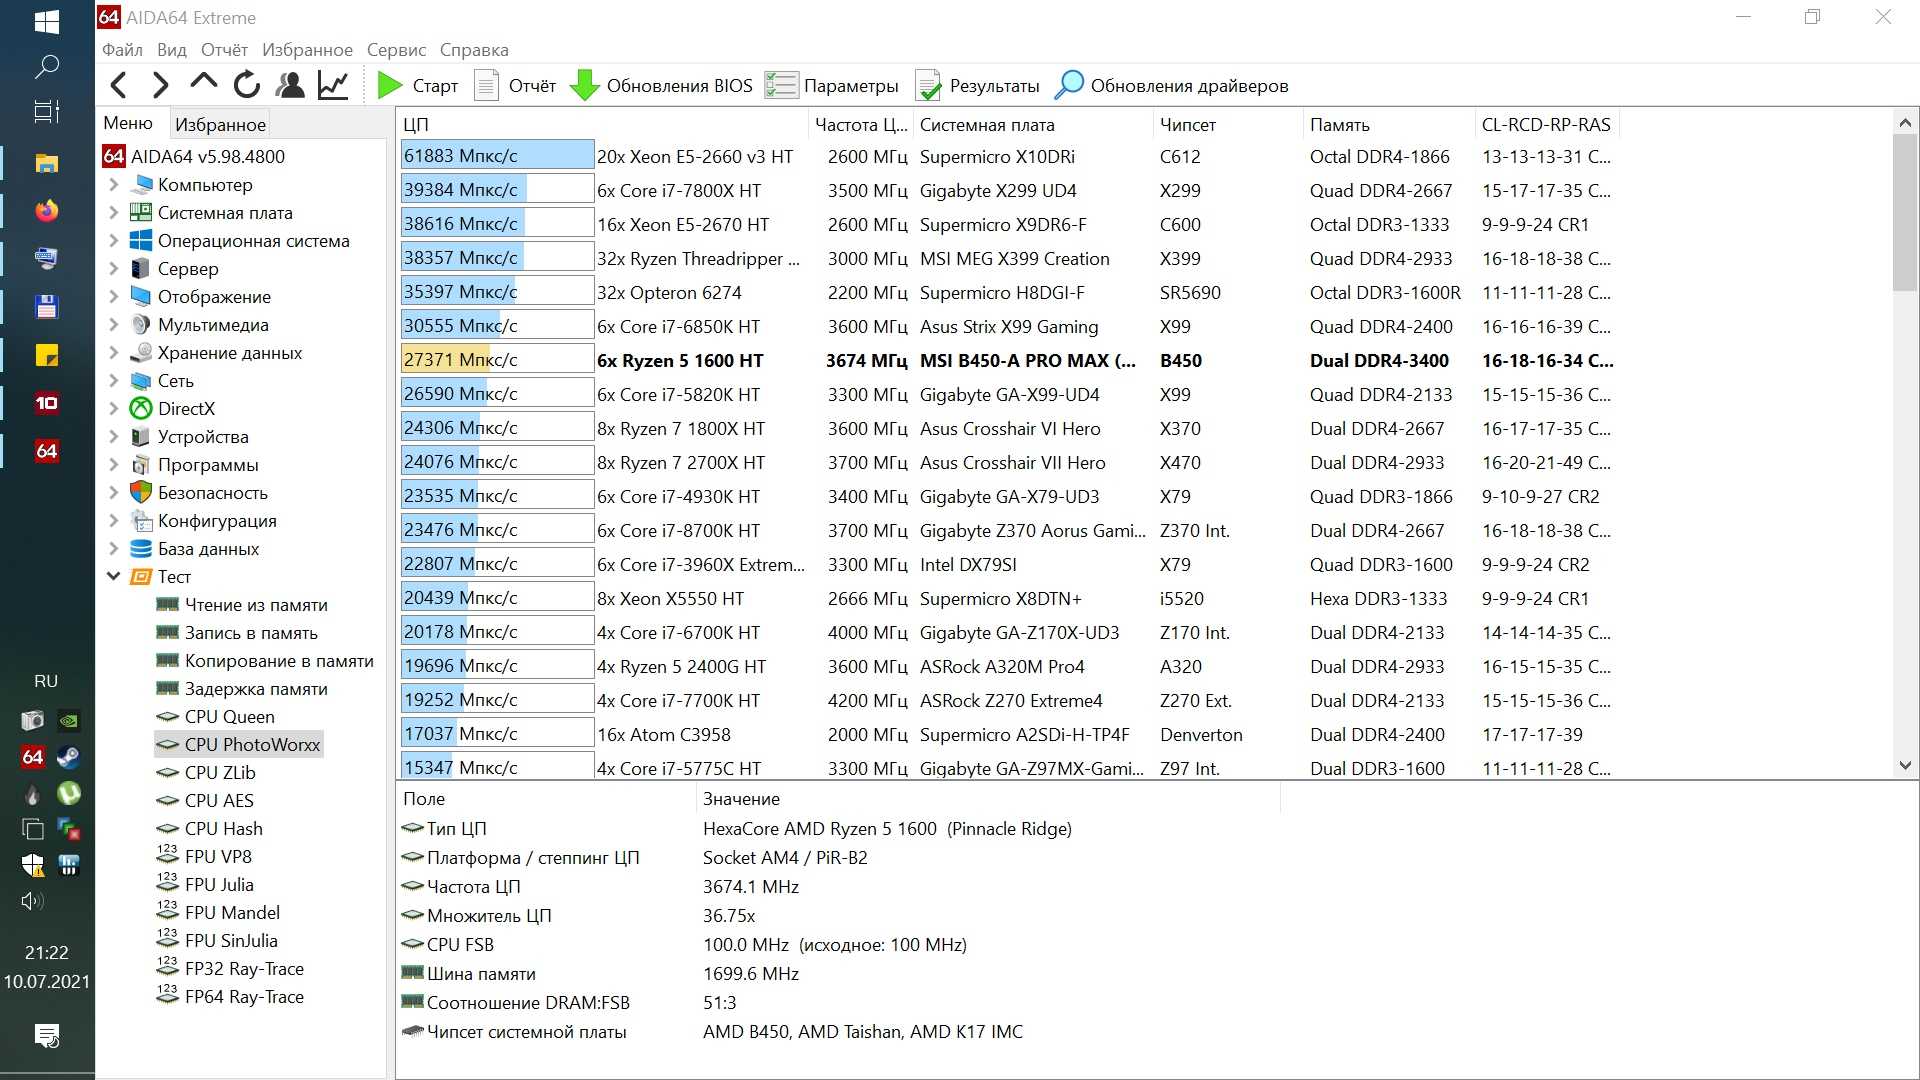Click the Результаты toolbar button

pyautogui.click(x=977, y=86)
